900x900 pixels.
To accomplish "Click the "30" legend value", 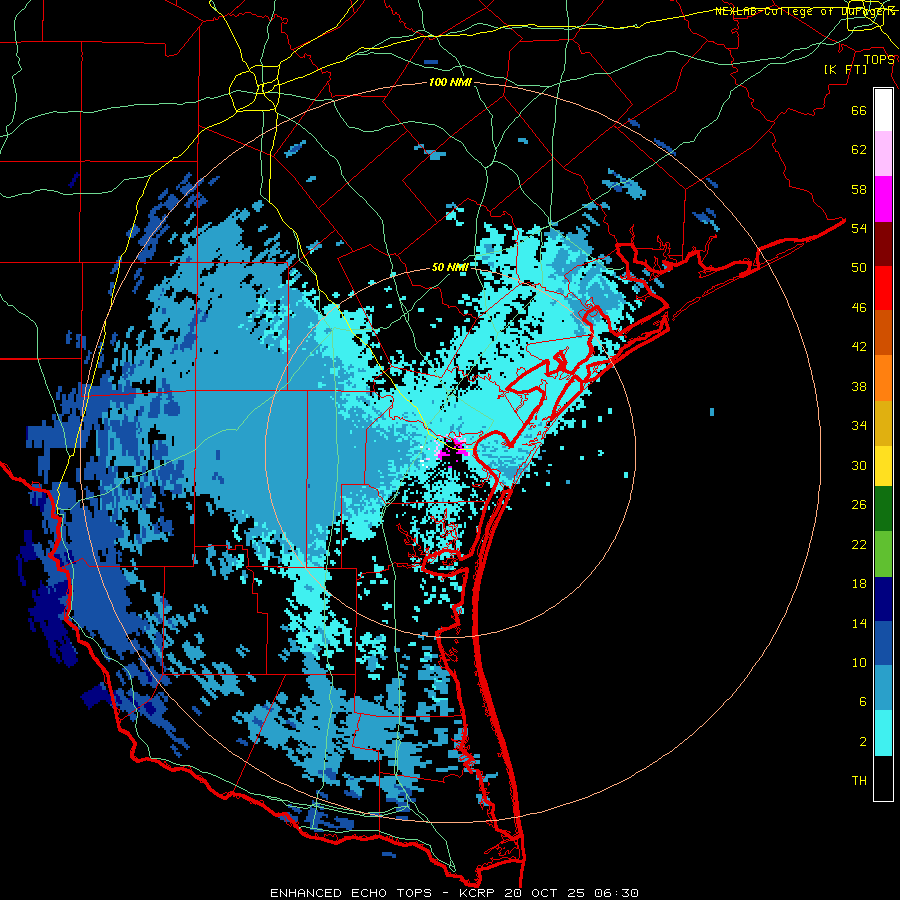I will tap(859, 465).
